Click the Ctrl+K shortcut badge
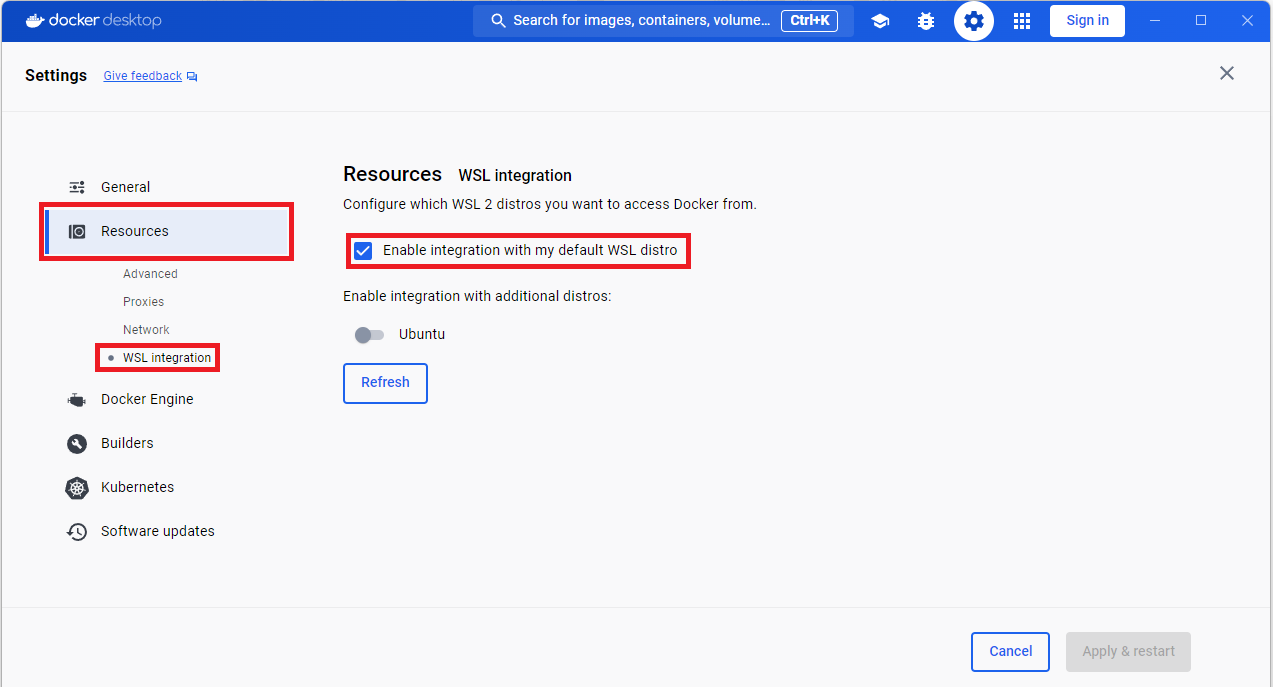 point(809,21)
